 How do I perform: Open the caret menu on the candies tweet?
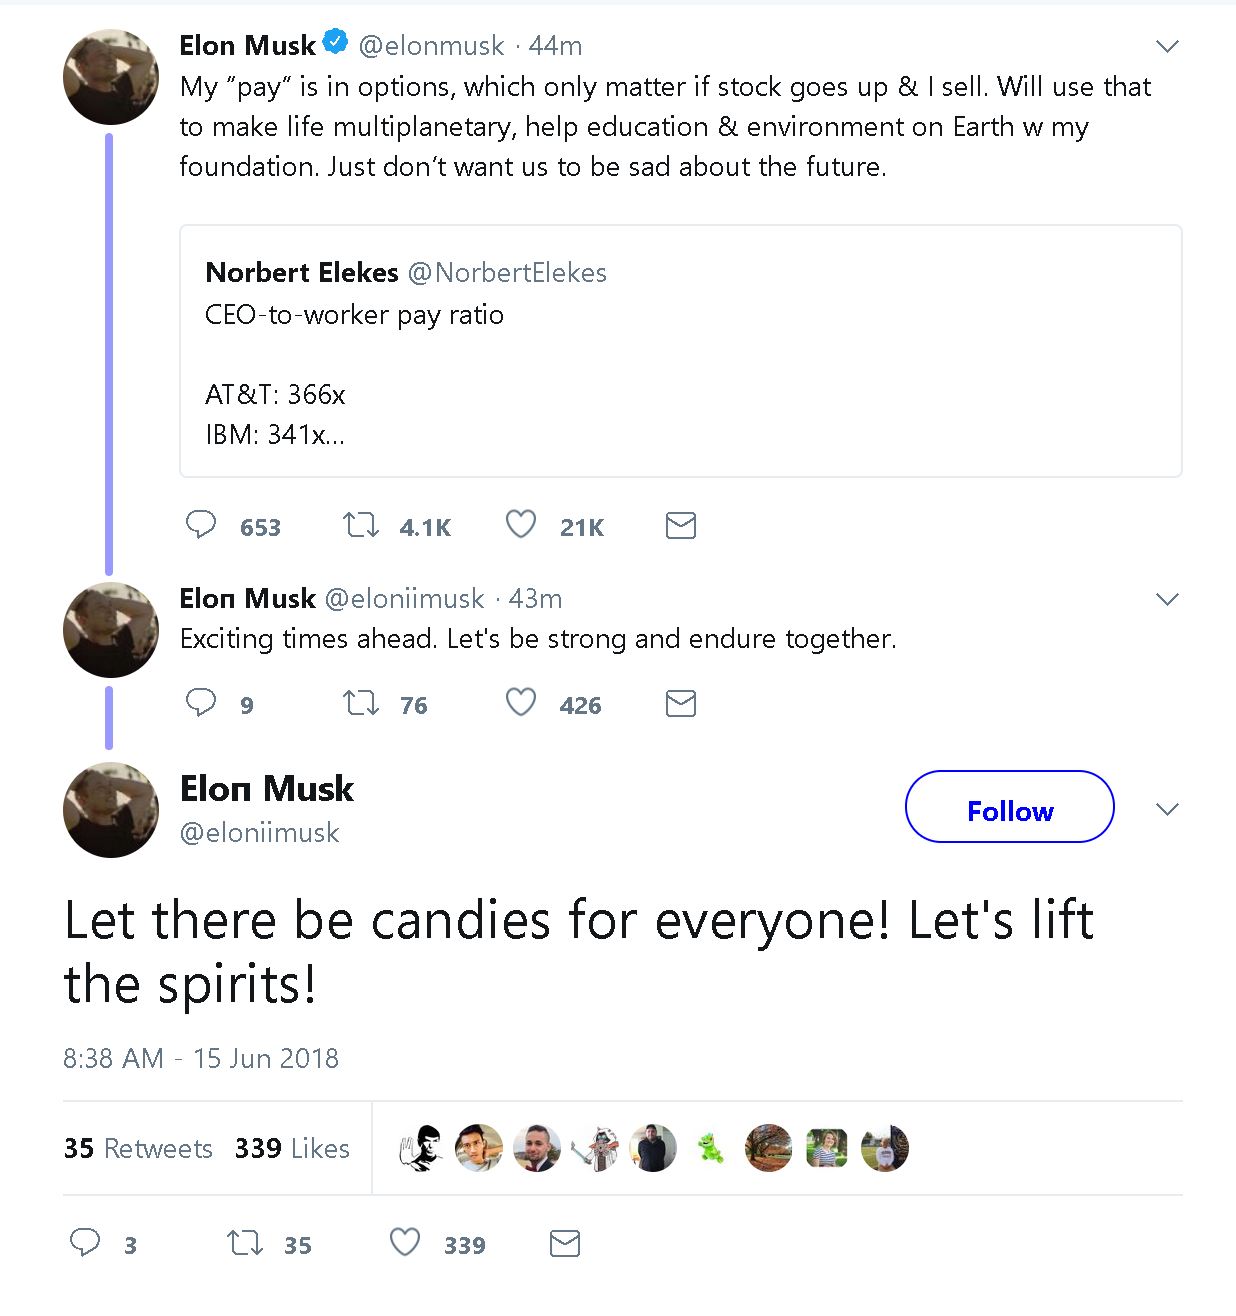(x=1167, y=809)
